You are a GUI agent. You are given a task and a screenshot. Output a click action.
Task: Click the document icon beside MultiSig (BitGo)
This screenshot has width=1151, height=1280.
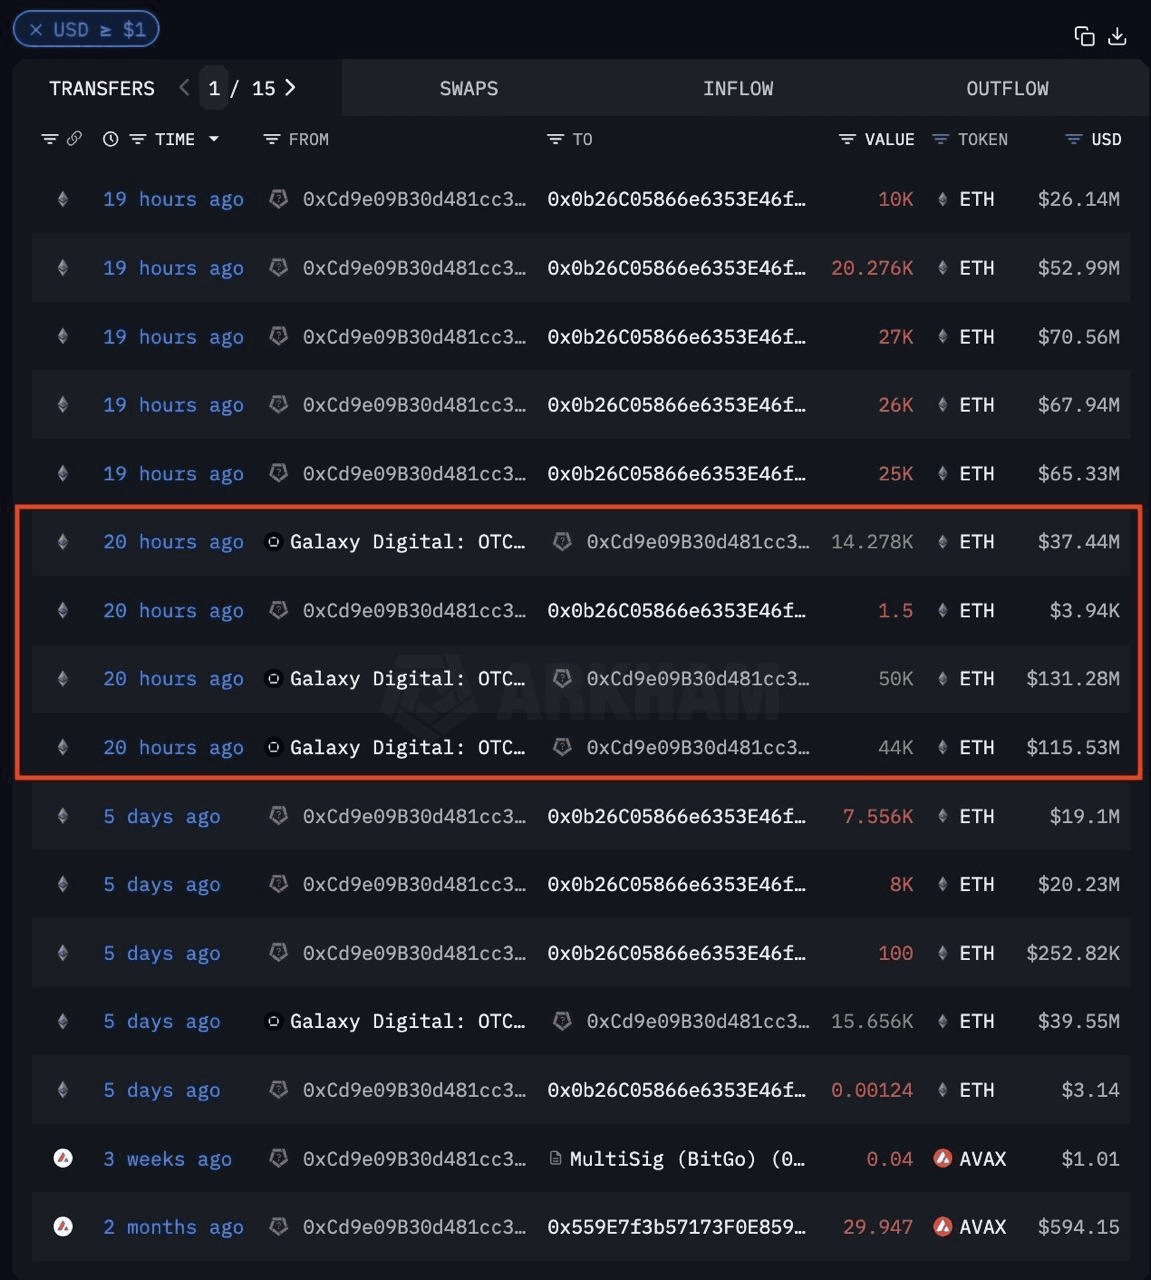coord(555,1159)
